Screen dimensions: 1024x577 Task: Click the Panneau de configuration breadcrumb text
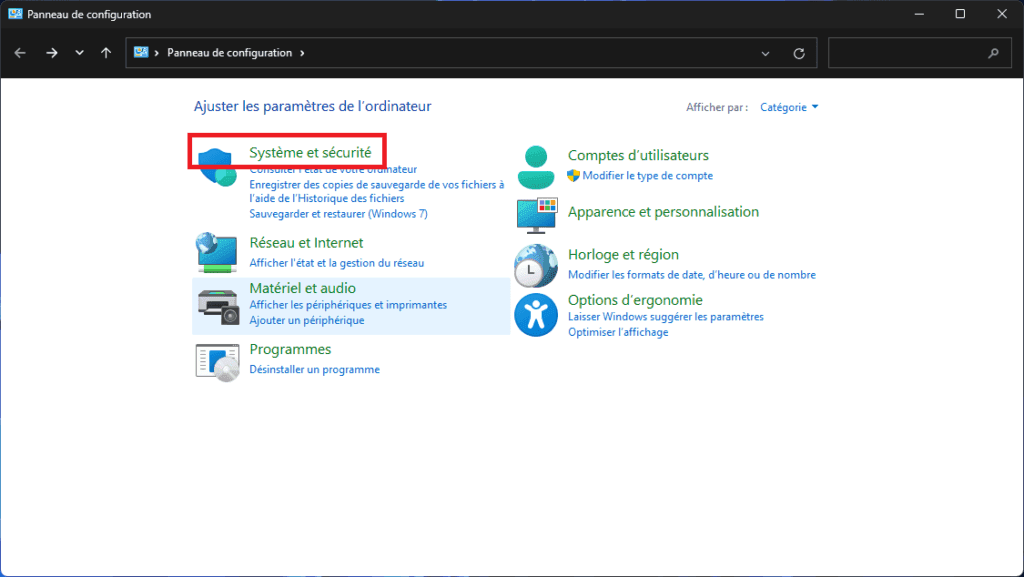coord(229,53)
